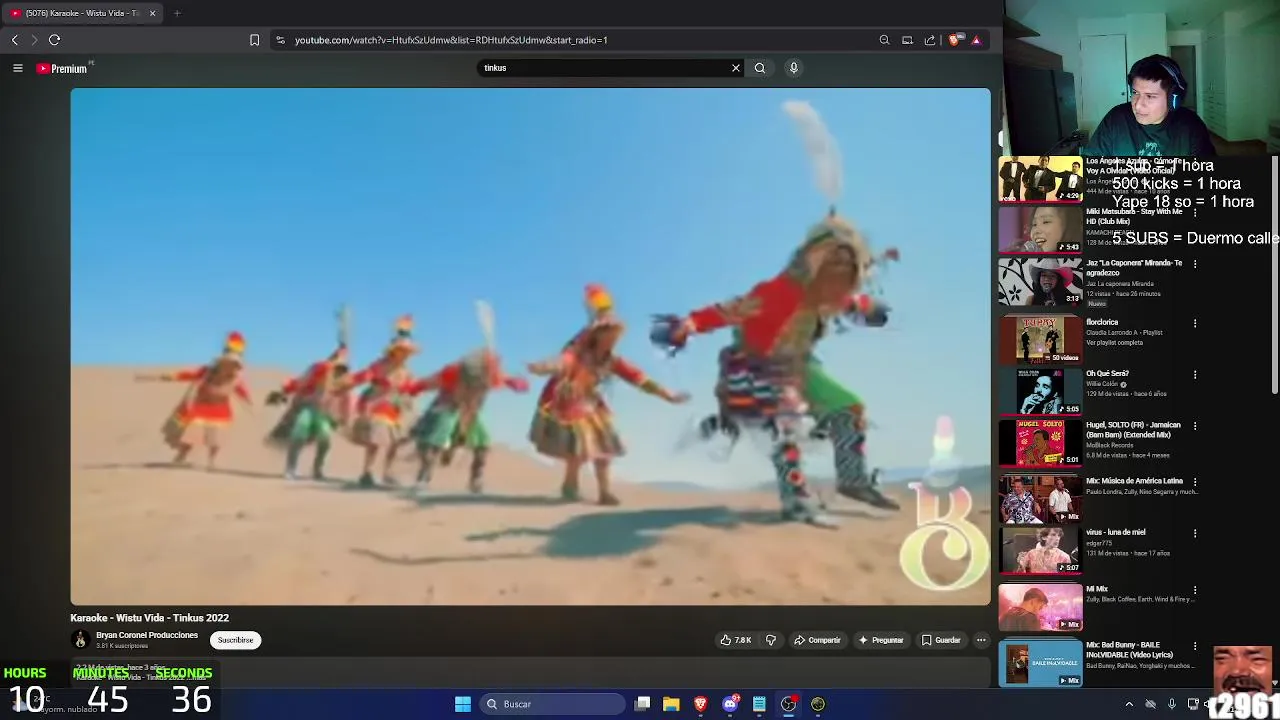Open Brave browser from the taskbar
This screenshot has height=720, width=1280.
click(x=701, y=704)
